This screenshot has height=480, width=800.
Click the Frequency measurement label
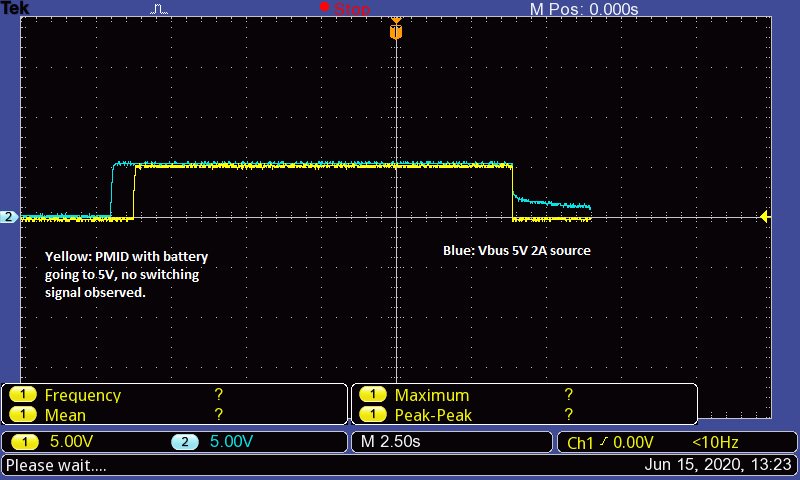[83, 395]
